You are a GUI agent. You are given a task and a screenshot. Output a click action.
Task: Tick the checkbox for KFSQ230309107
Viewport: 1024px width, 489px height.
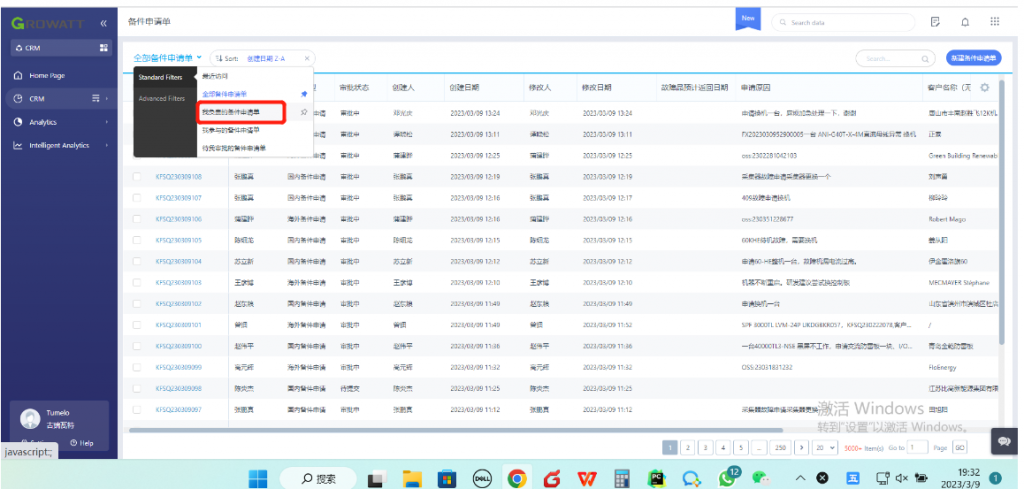136,197
